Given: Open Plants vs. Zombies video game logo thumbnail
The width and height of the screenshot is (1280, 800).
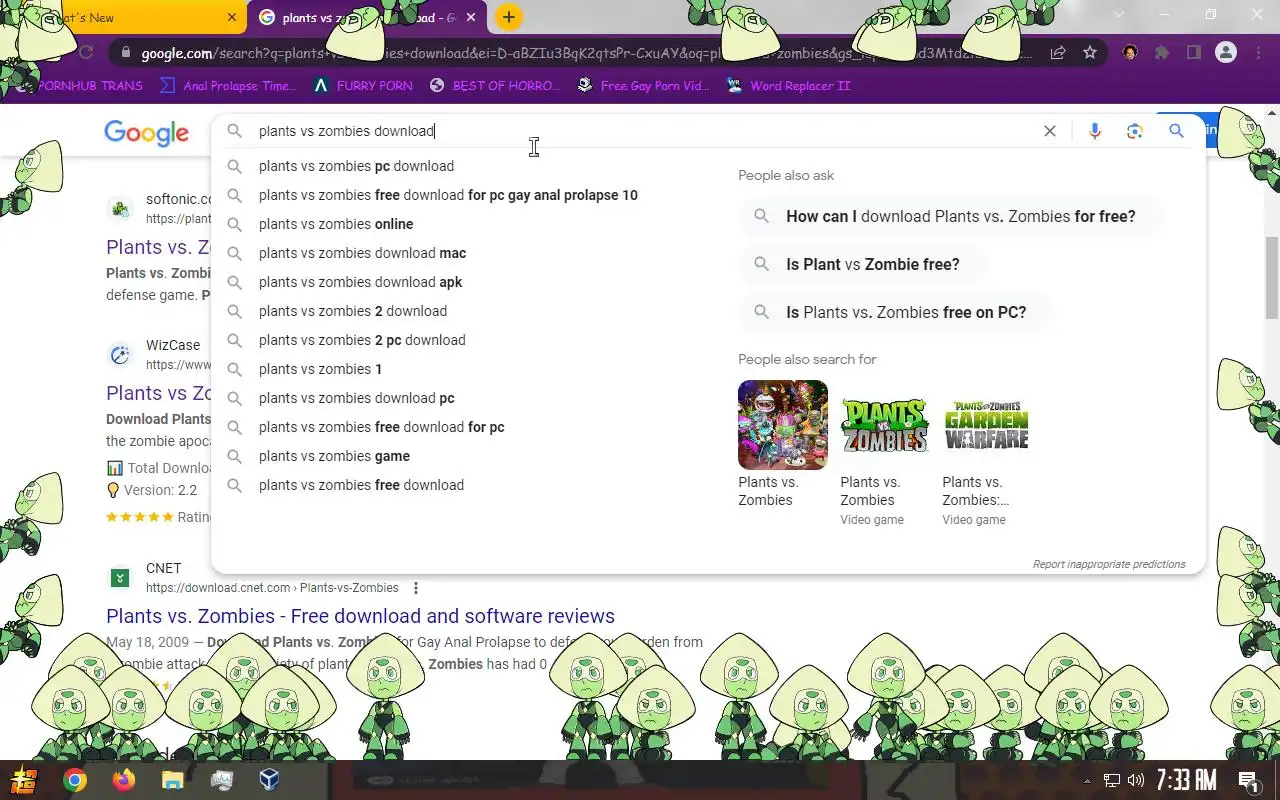Looking at the screenshot, I should point(885,425).
